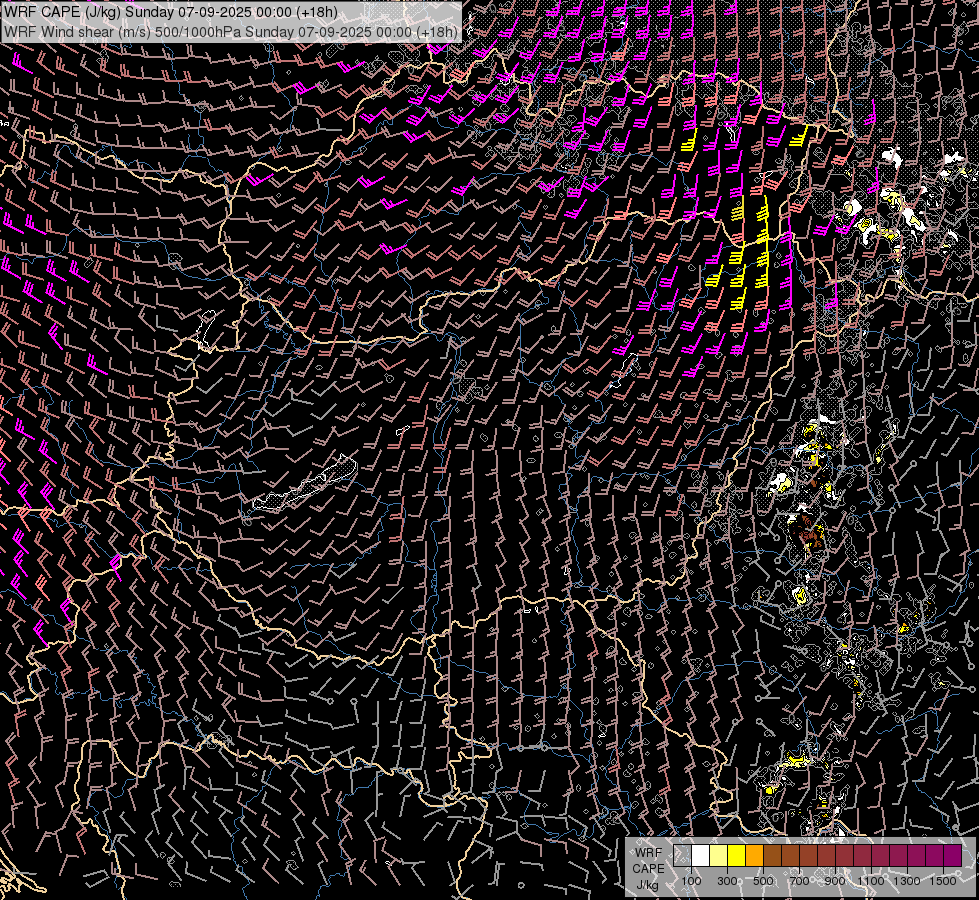Click the 1300 legend value
Viewport: 979px width, 900px height.
click(x=907, y=881)
